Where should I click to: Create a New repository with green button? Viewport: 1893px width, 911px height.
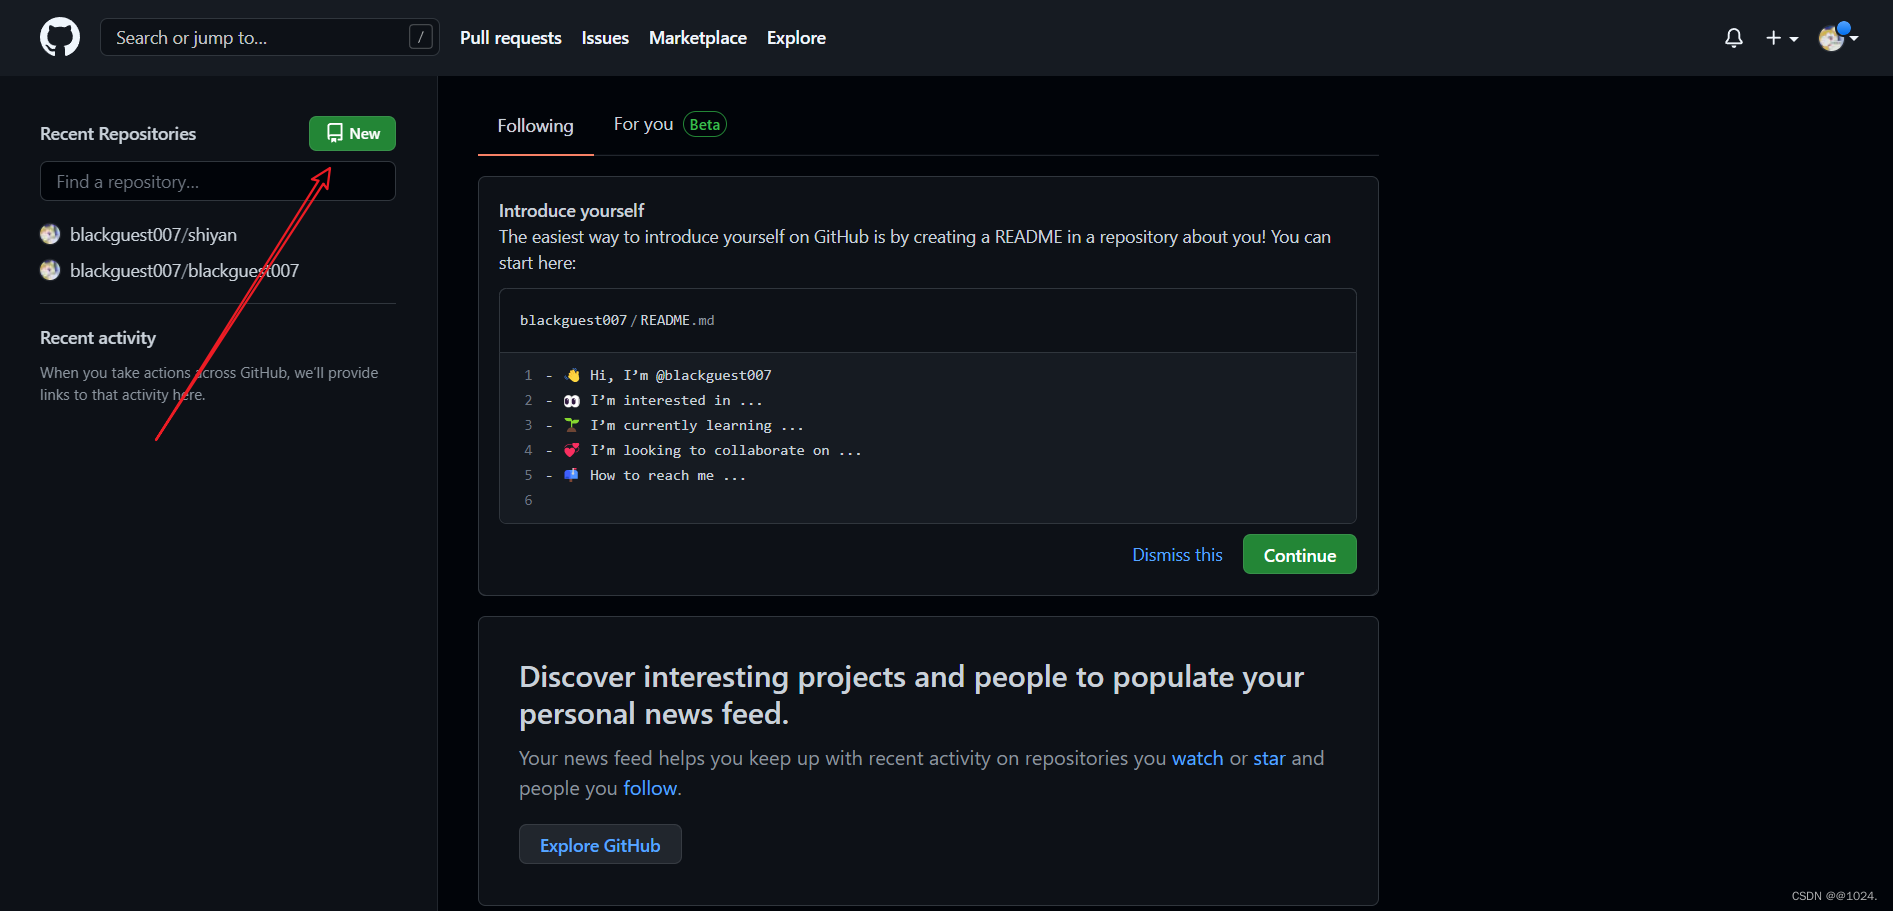point(352,133)
